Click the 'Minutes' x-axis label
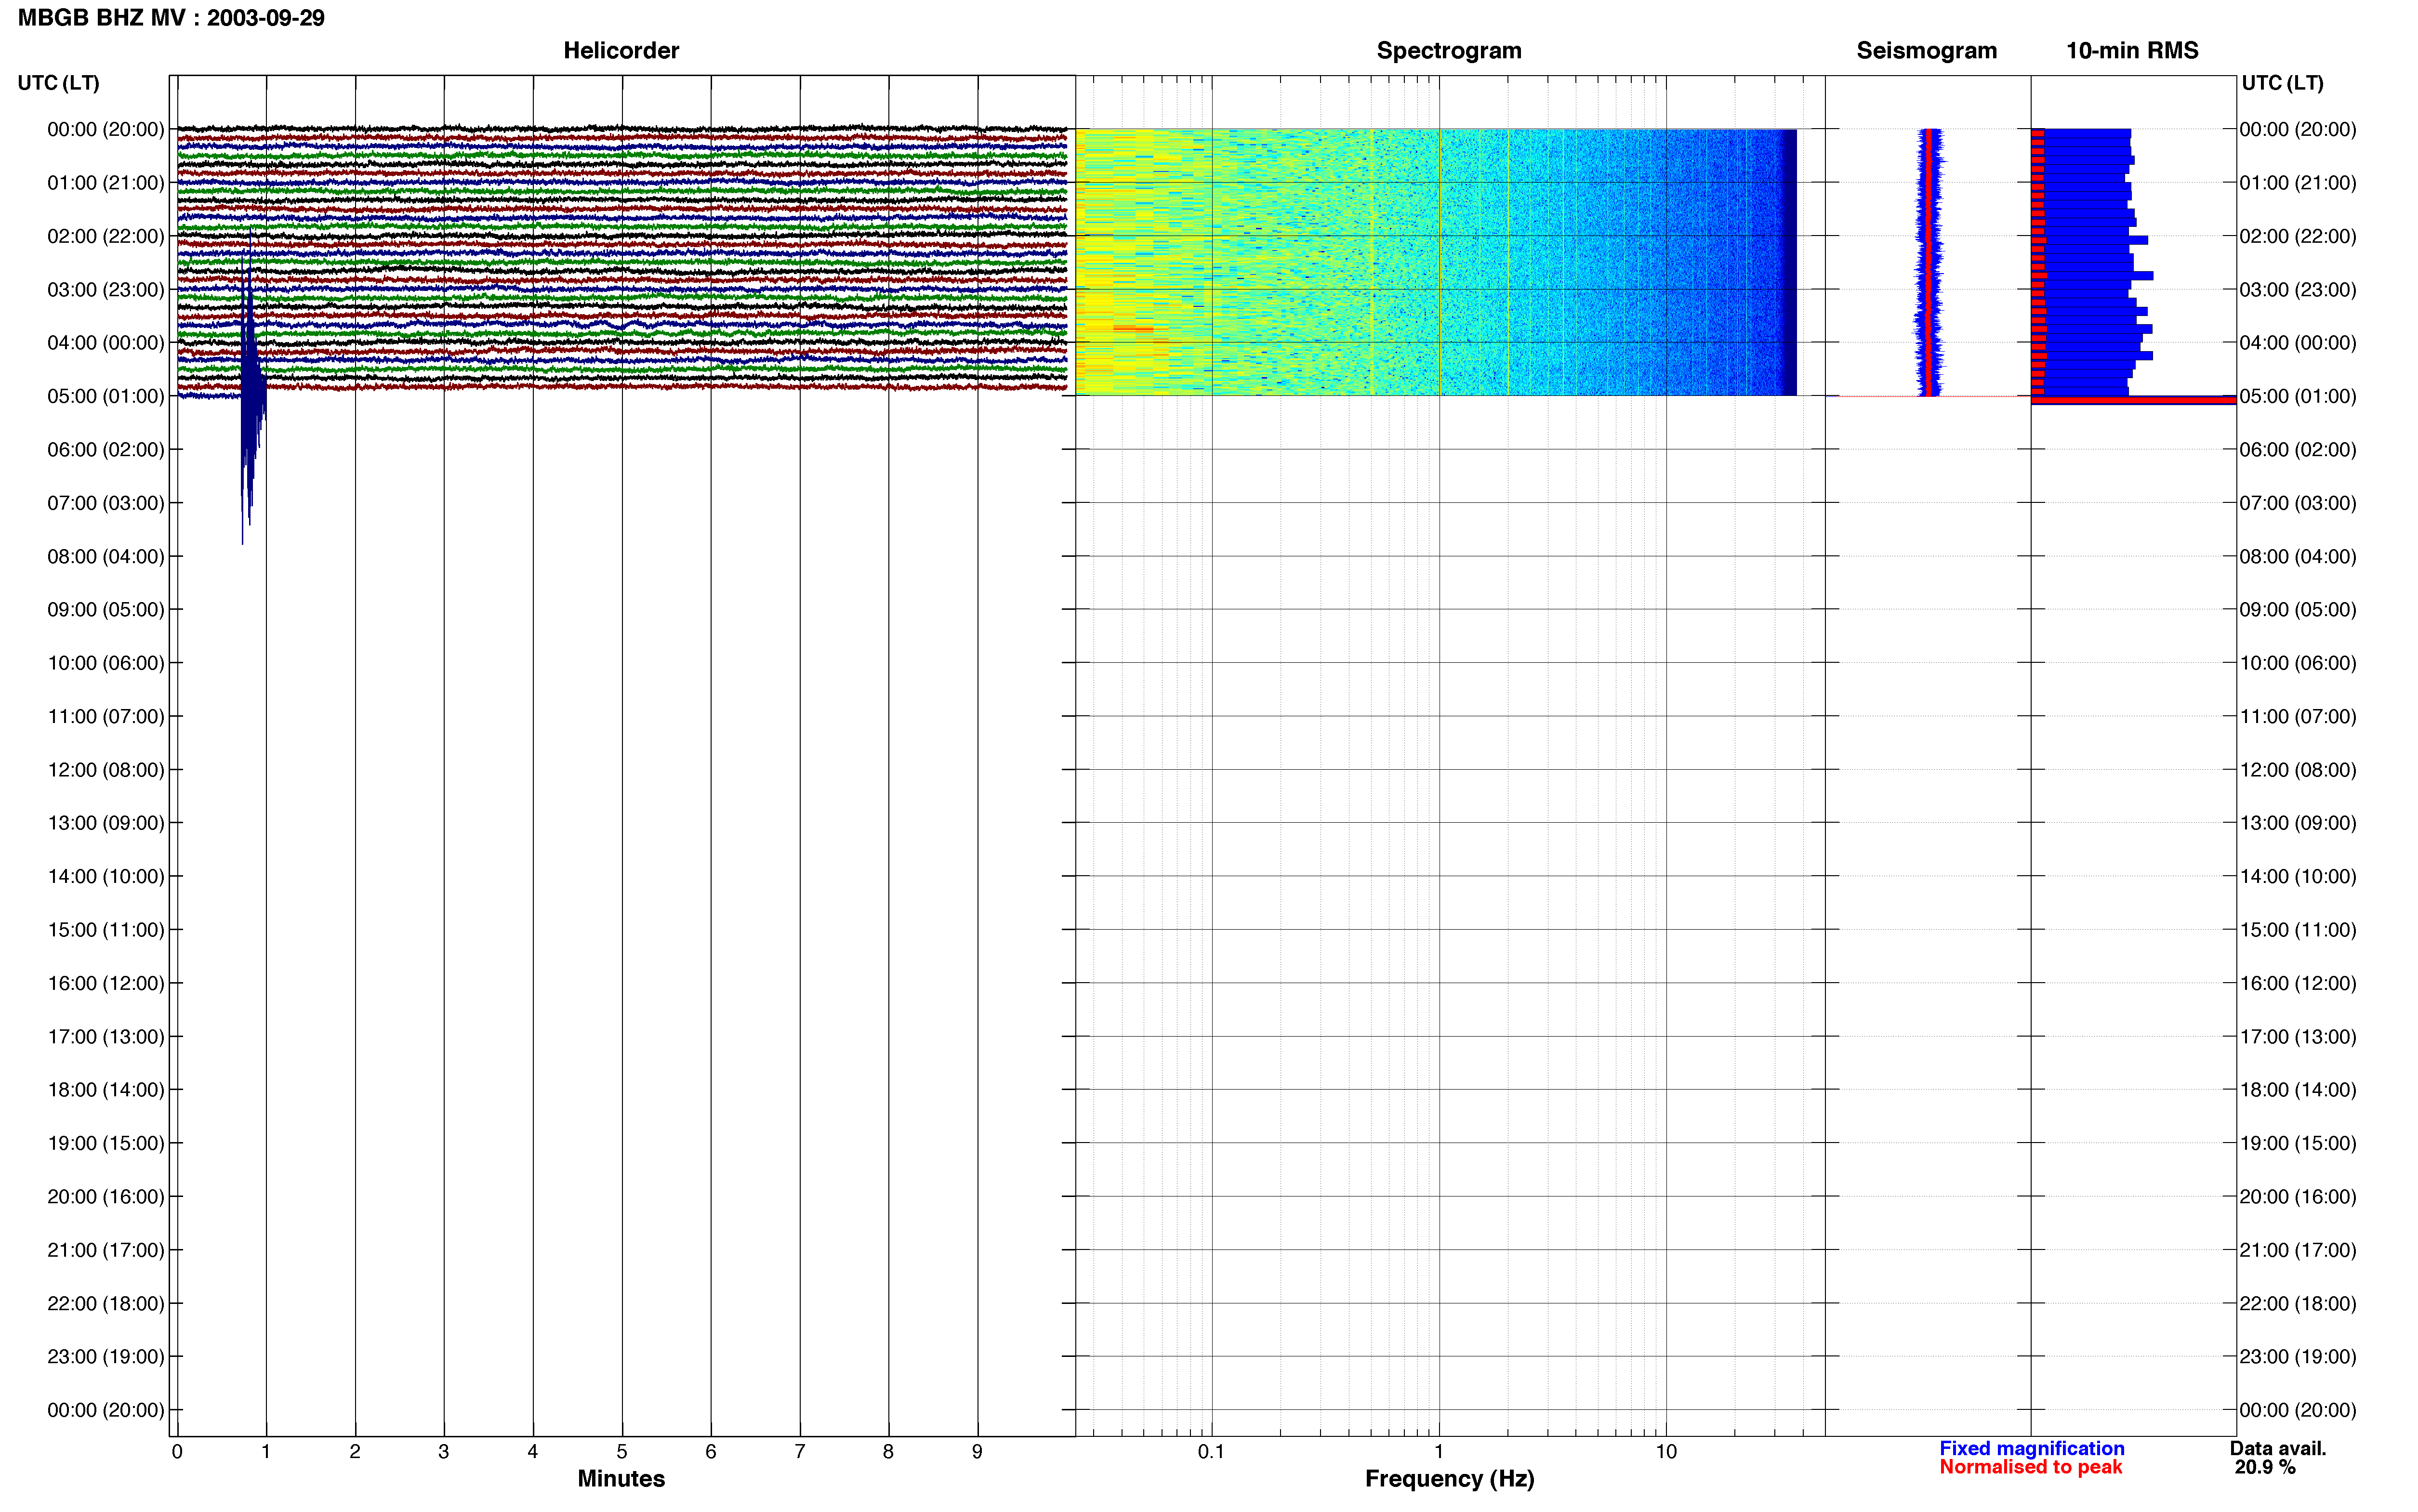This screenshot has width=2418, height=1512. [621, 1478]
